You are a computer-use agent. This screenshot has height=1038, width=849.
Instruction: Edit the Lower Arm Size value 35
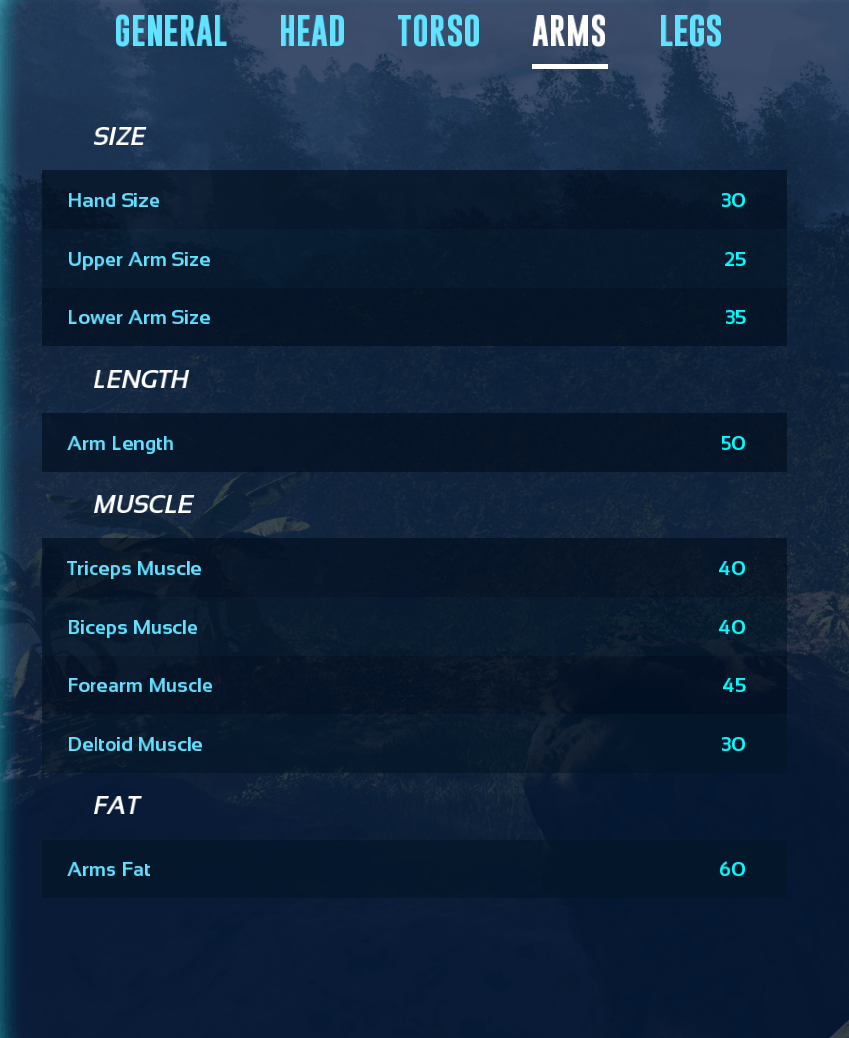tap(735, 317)
